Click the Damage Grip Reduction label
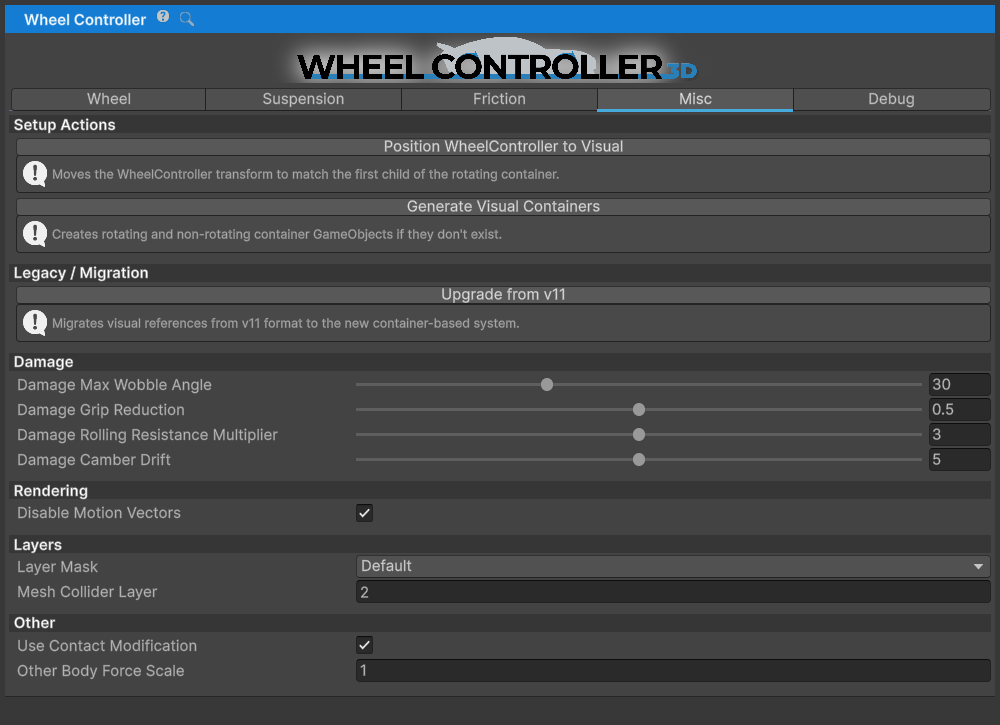This screenshot has width=1000, height=725. pos(101,410)
